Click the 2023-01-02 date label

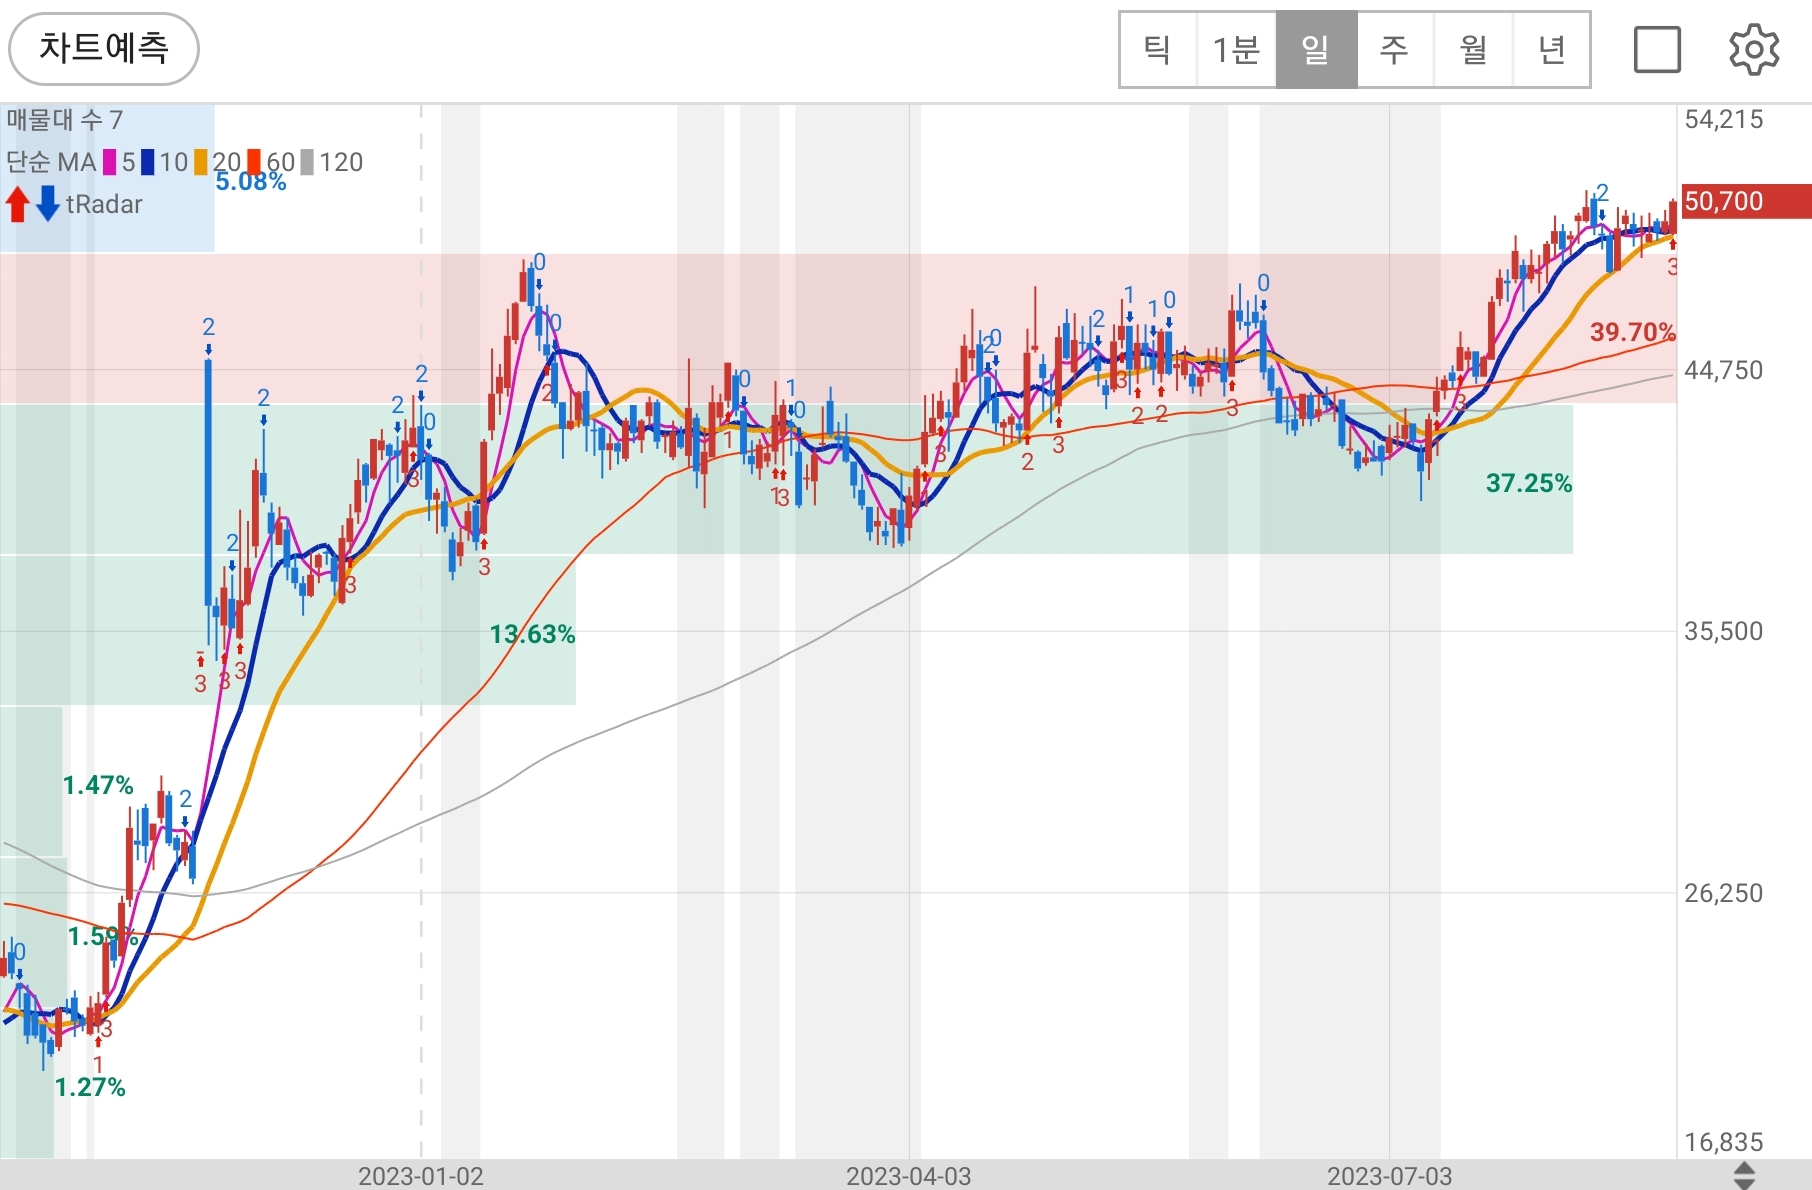(421, 1176)
